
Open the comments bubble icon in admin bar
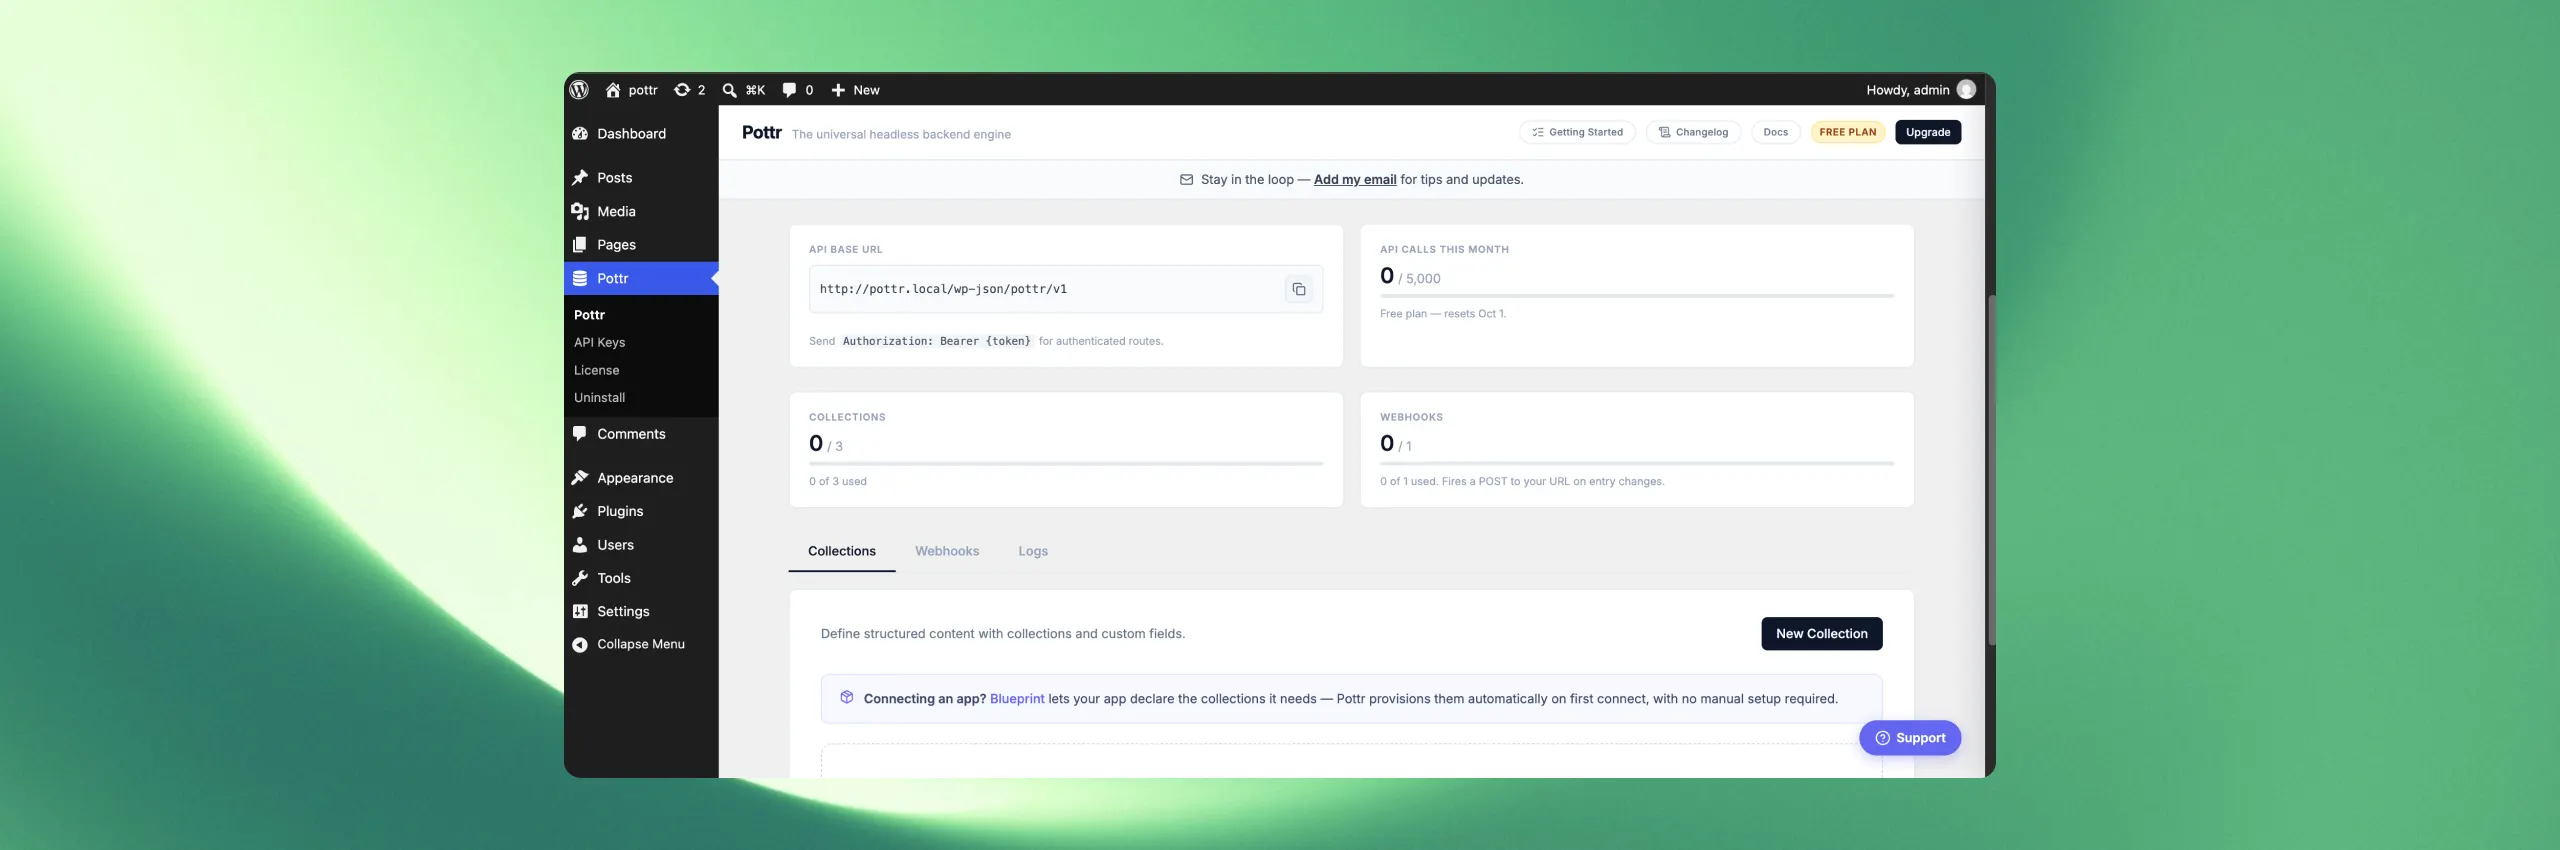click(x=789, y=90)
